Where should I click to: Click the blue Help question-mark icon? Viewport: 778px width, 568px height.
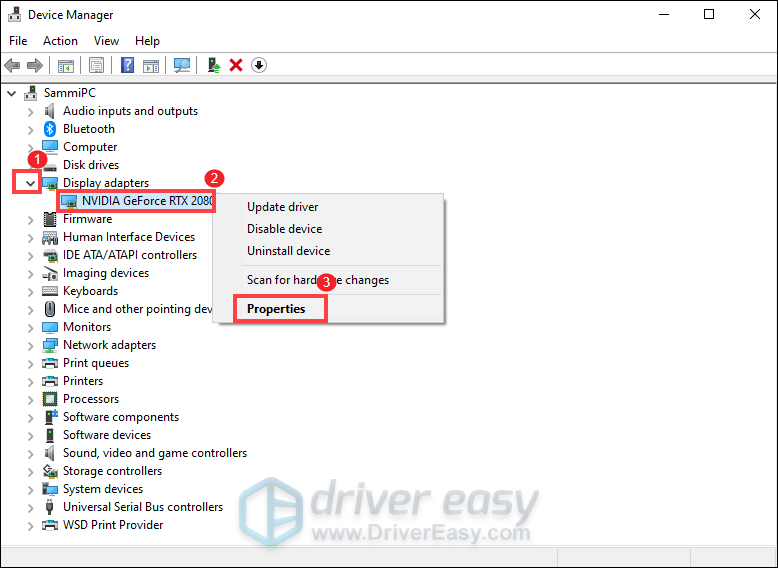[128, 65]
